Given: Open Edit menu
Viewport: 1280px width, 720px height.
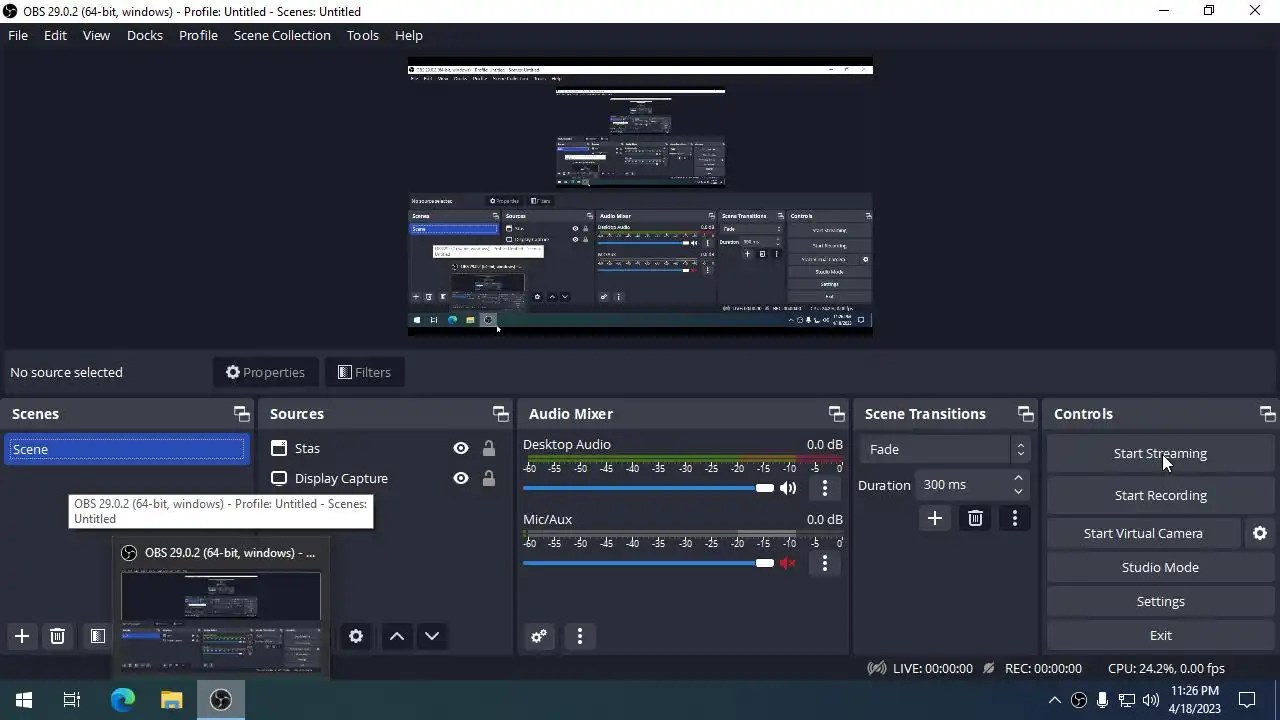Looking at the screenshot, I should pos(55,35).
